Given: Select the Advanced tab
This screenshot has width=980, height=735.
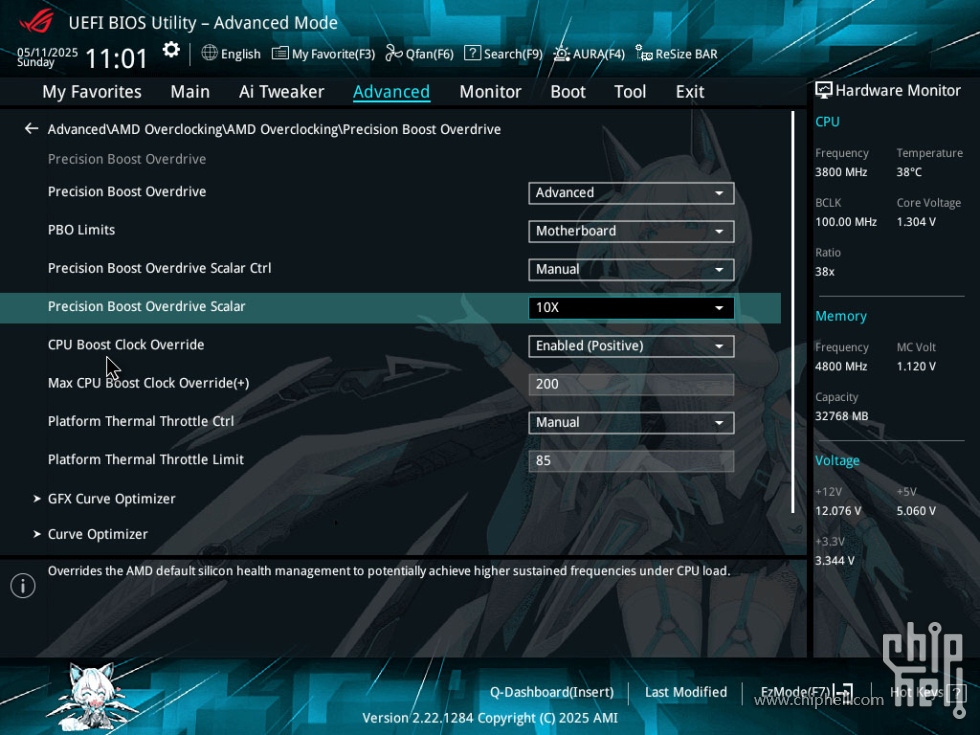Looking at the screenshot, I should click(x=391, y=92).
